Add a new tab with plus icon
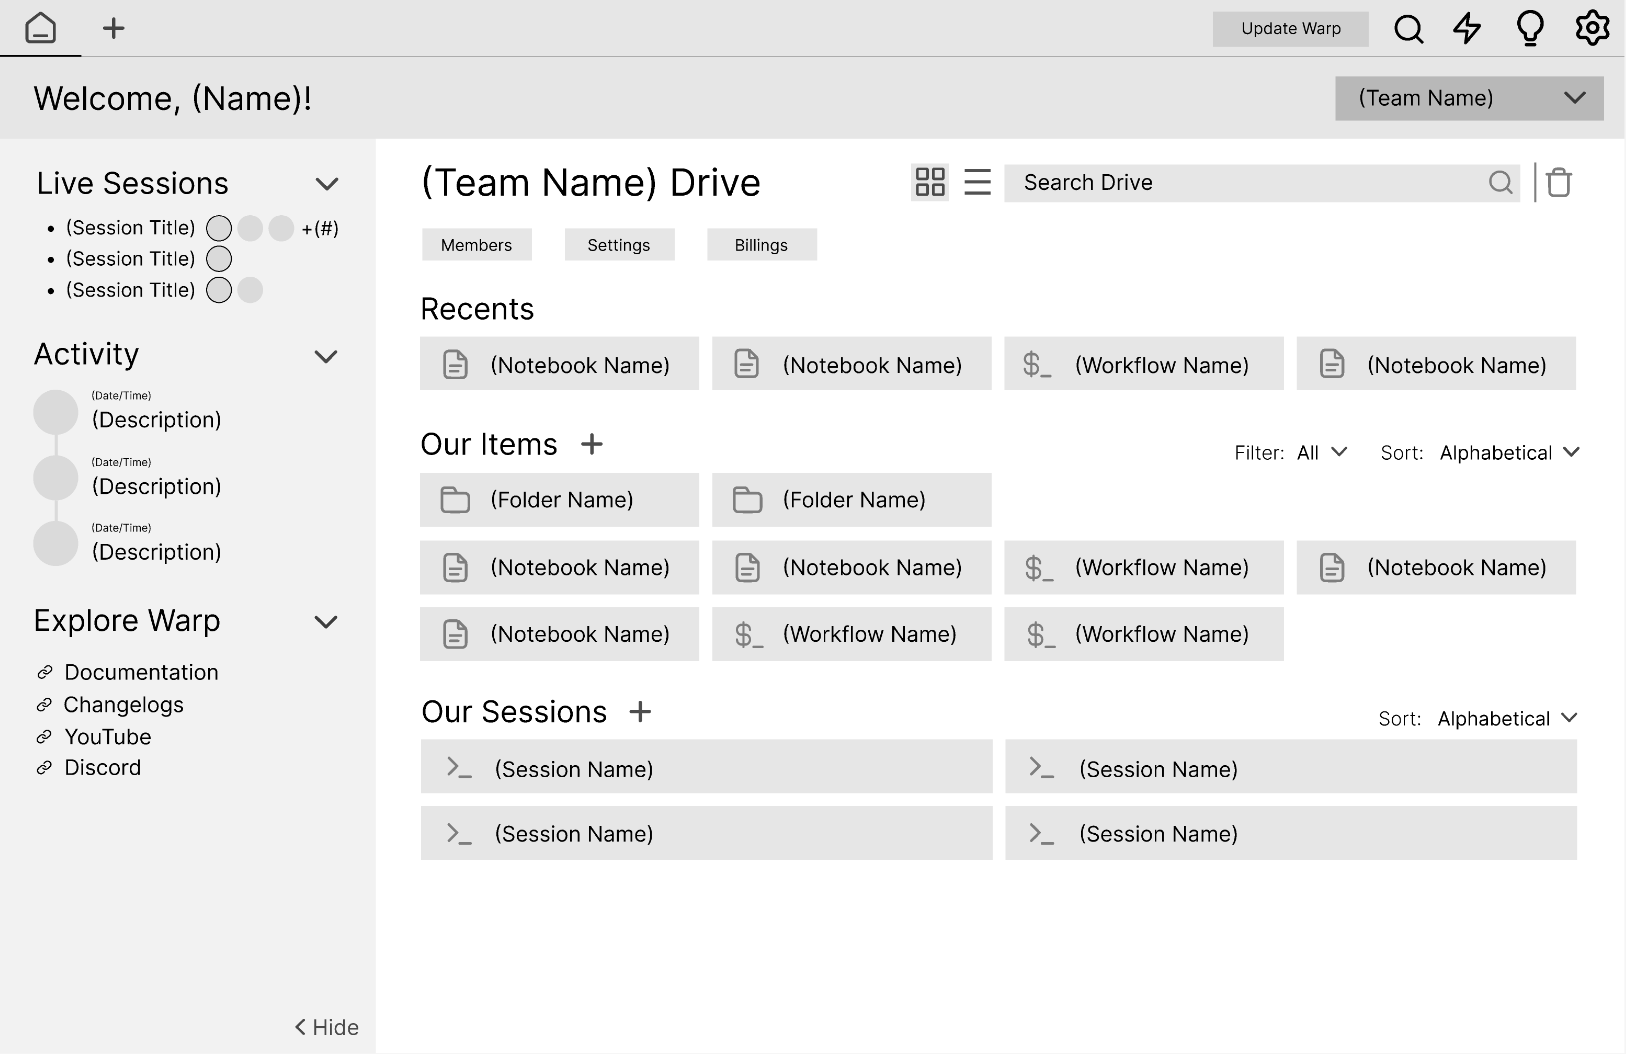The height and width of the screenshot is (1054, 1626). [114, 28]
